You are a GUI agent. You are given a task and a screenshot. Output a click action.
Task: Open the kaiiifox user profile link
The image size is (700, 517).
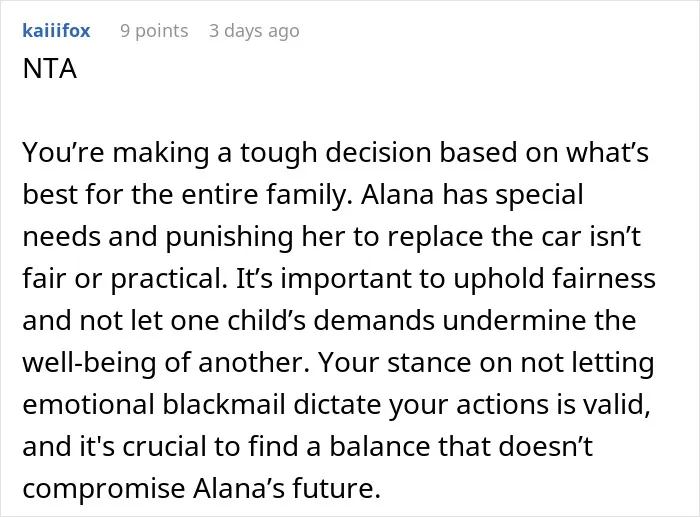click(x=56, y=31)
